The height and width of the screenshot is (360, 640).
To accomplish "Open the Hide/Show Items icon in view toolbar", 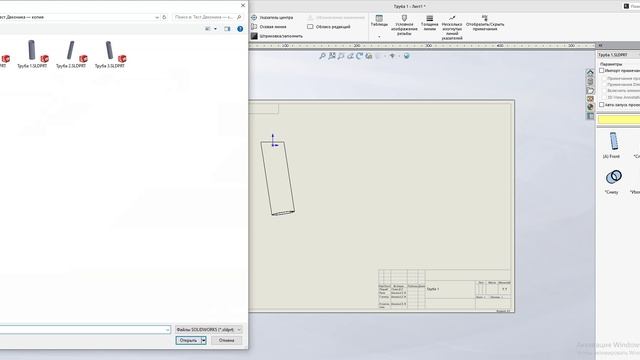I will click(392, 56).
